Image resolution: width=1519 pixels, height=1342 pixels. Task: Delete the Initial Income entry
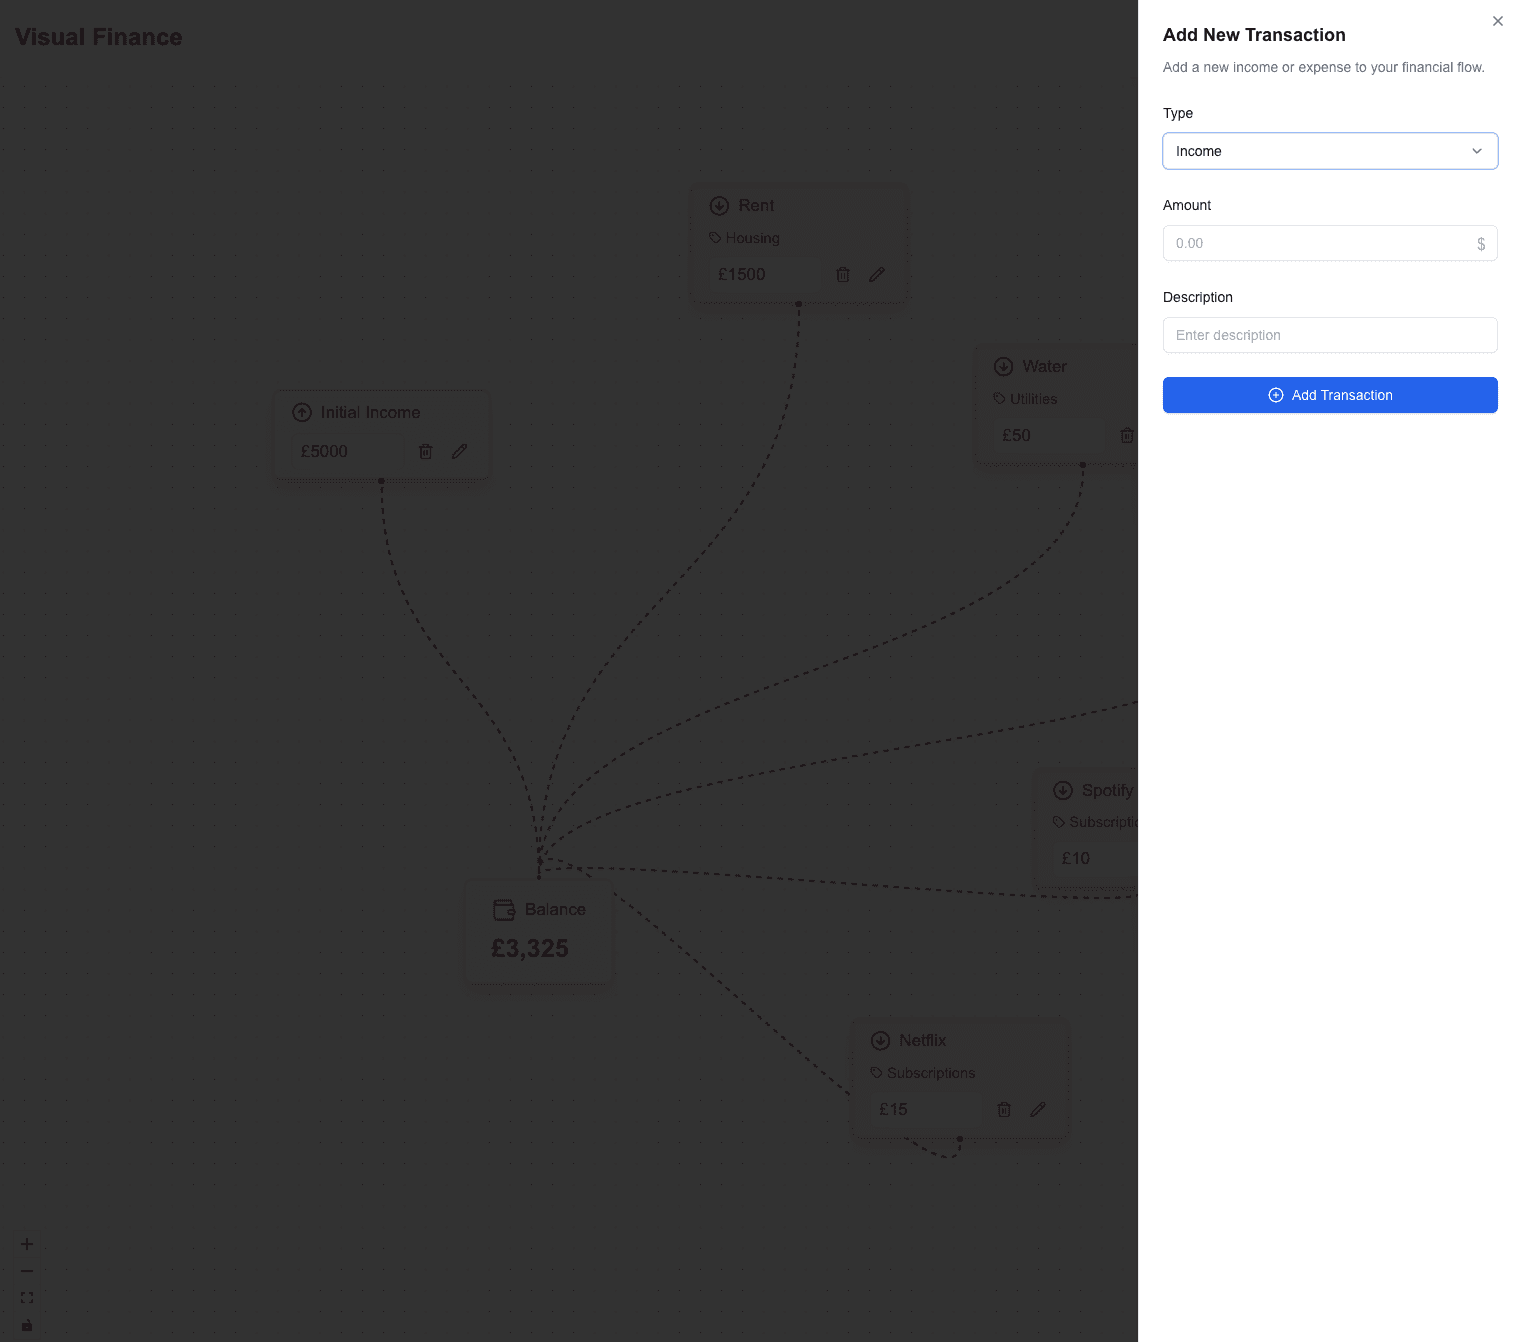click(x=426, y=451)
